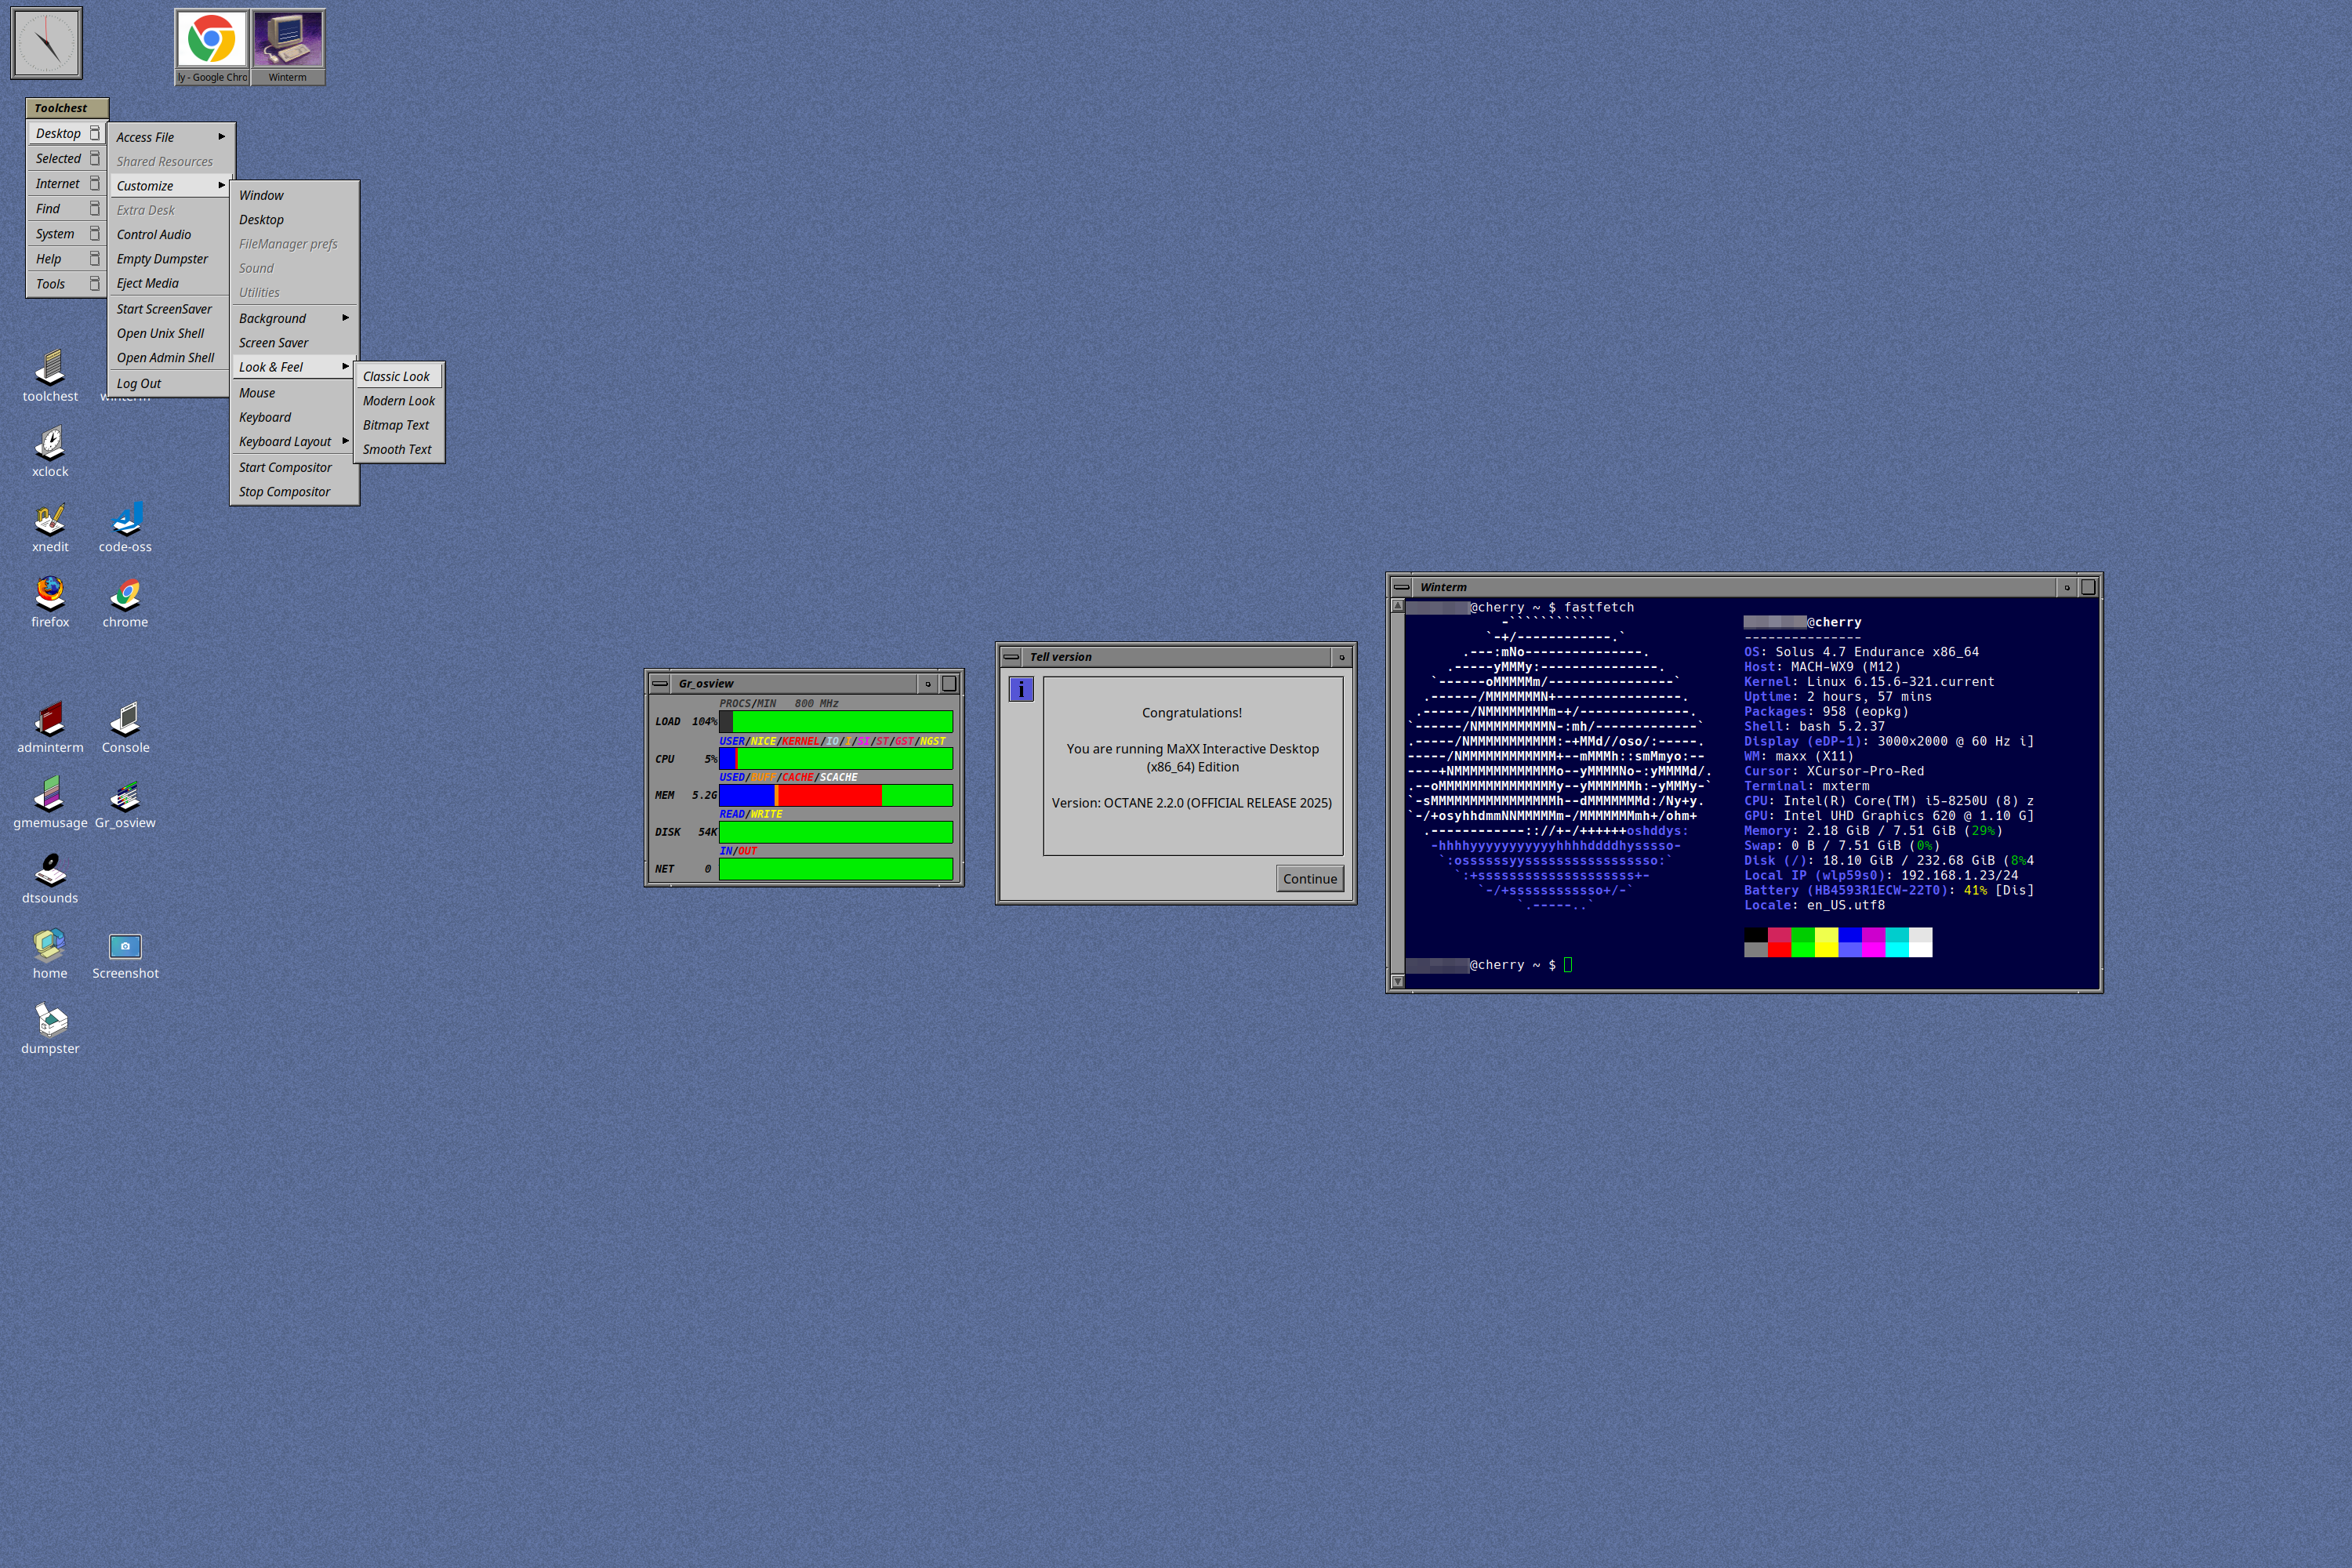Restore the minimized Google Chrome window icon
The image size is (2352, 1568).
pos(211,47)
